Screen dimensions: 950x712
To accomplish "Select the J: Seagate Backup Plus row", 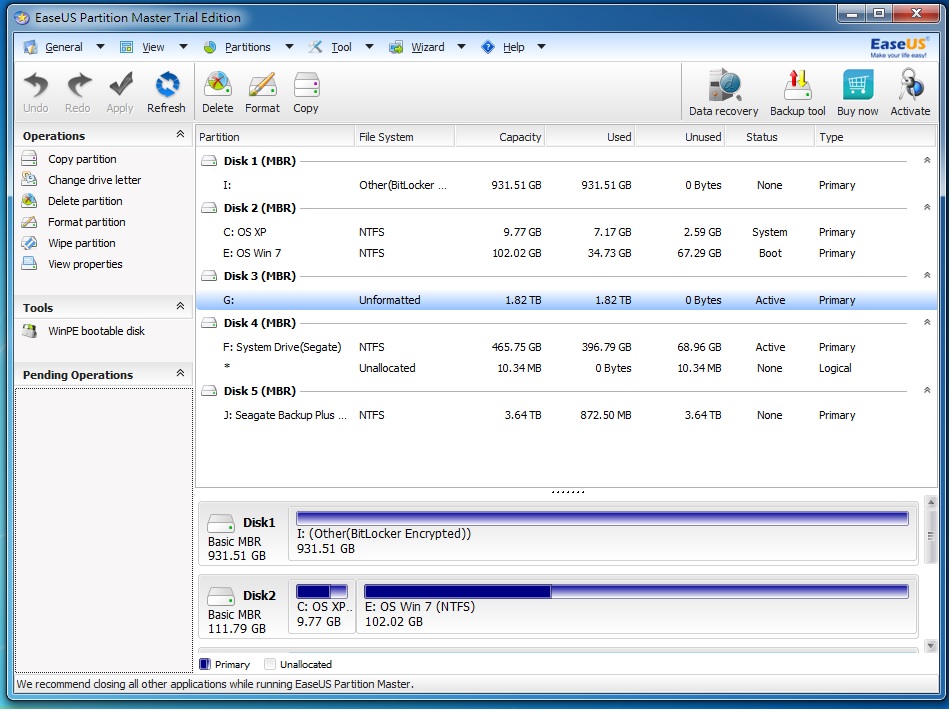I will tap(566, 415).
